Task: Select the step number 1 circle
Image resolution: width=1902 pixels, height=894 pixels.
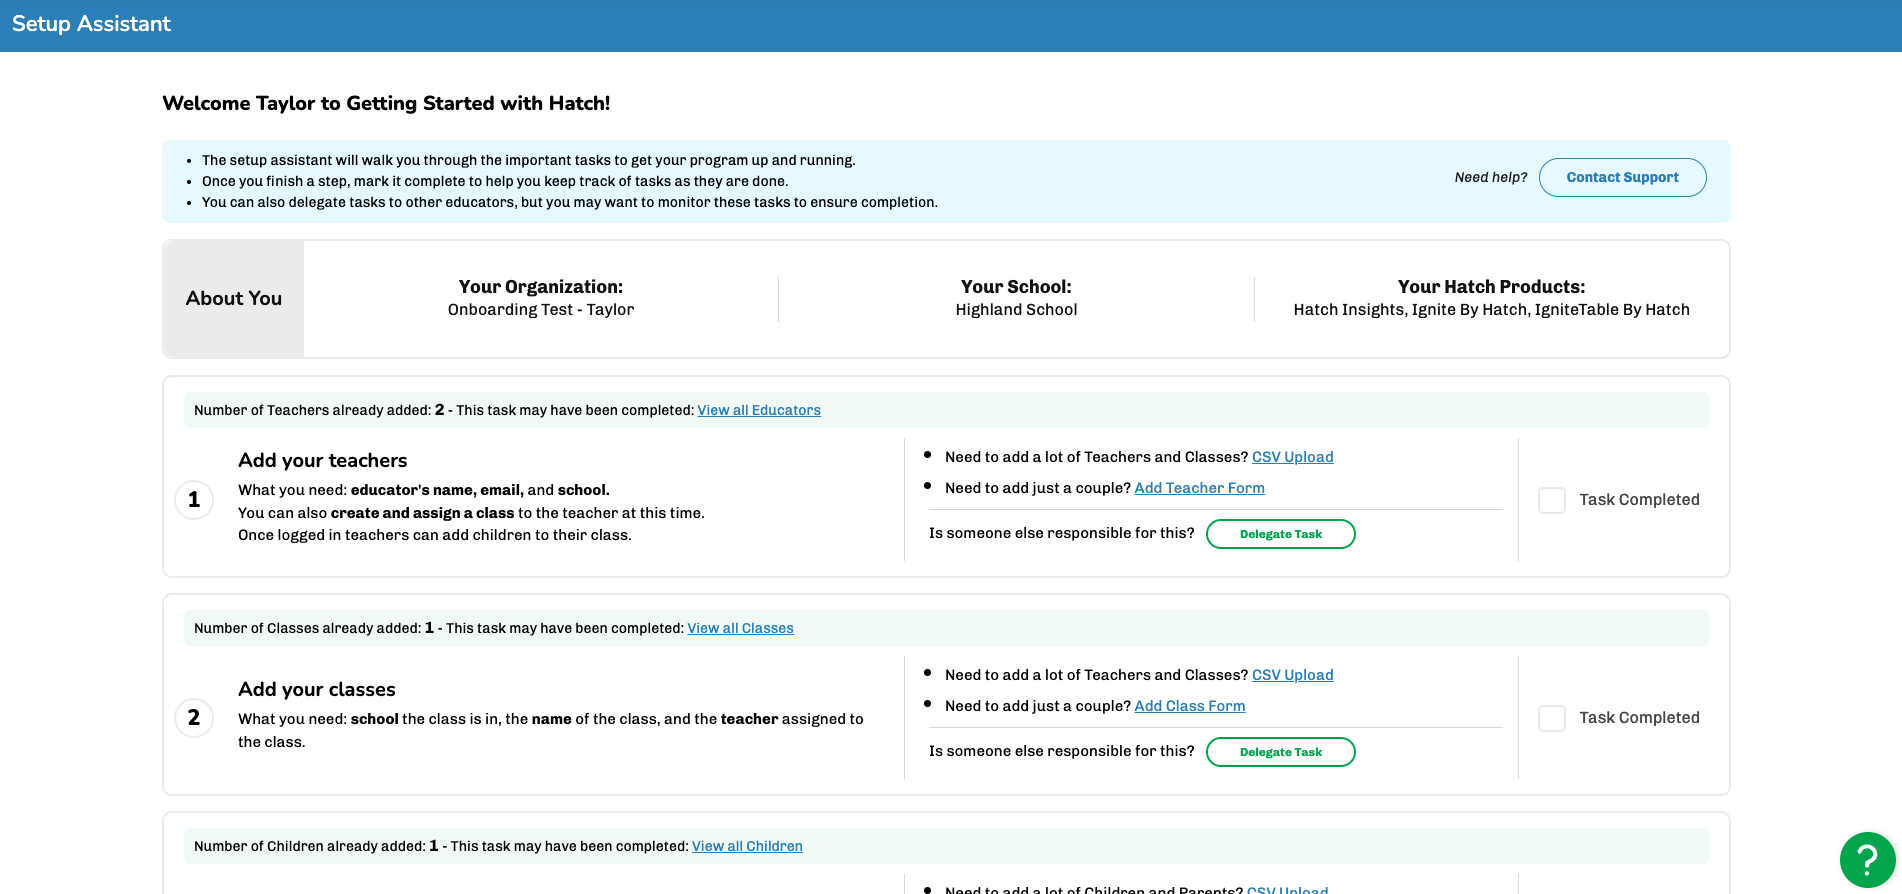Action: click(x=194, y=499)
